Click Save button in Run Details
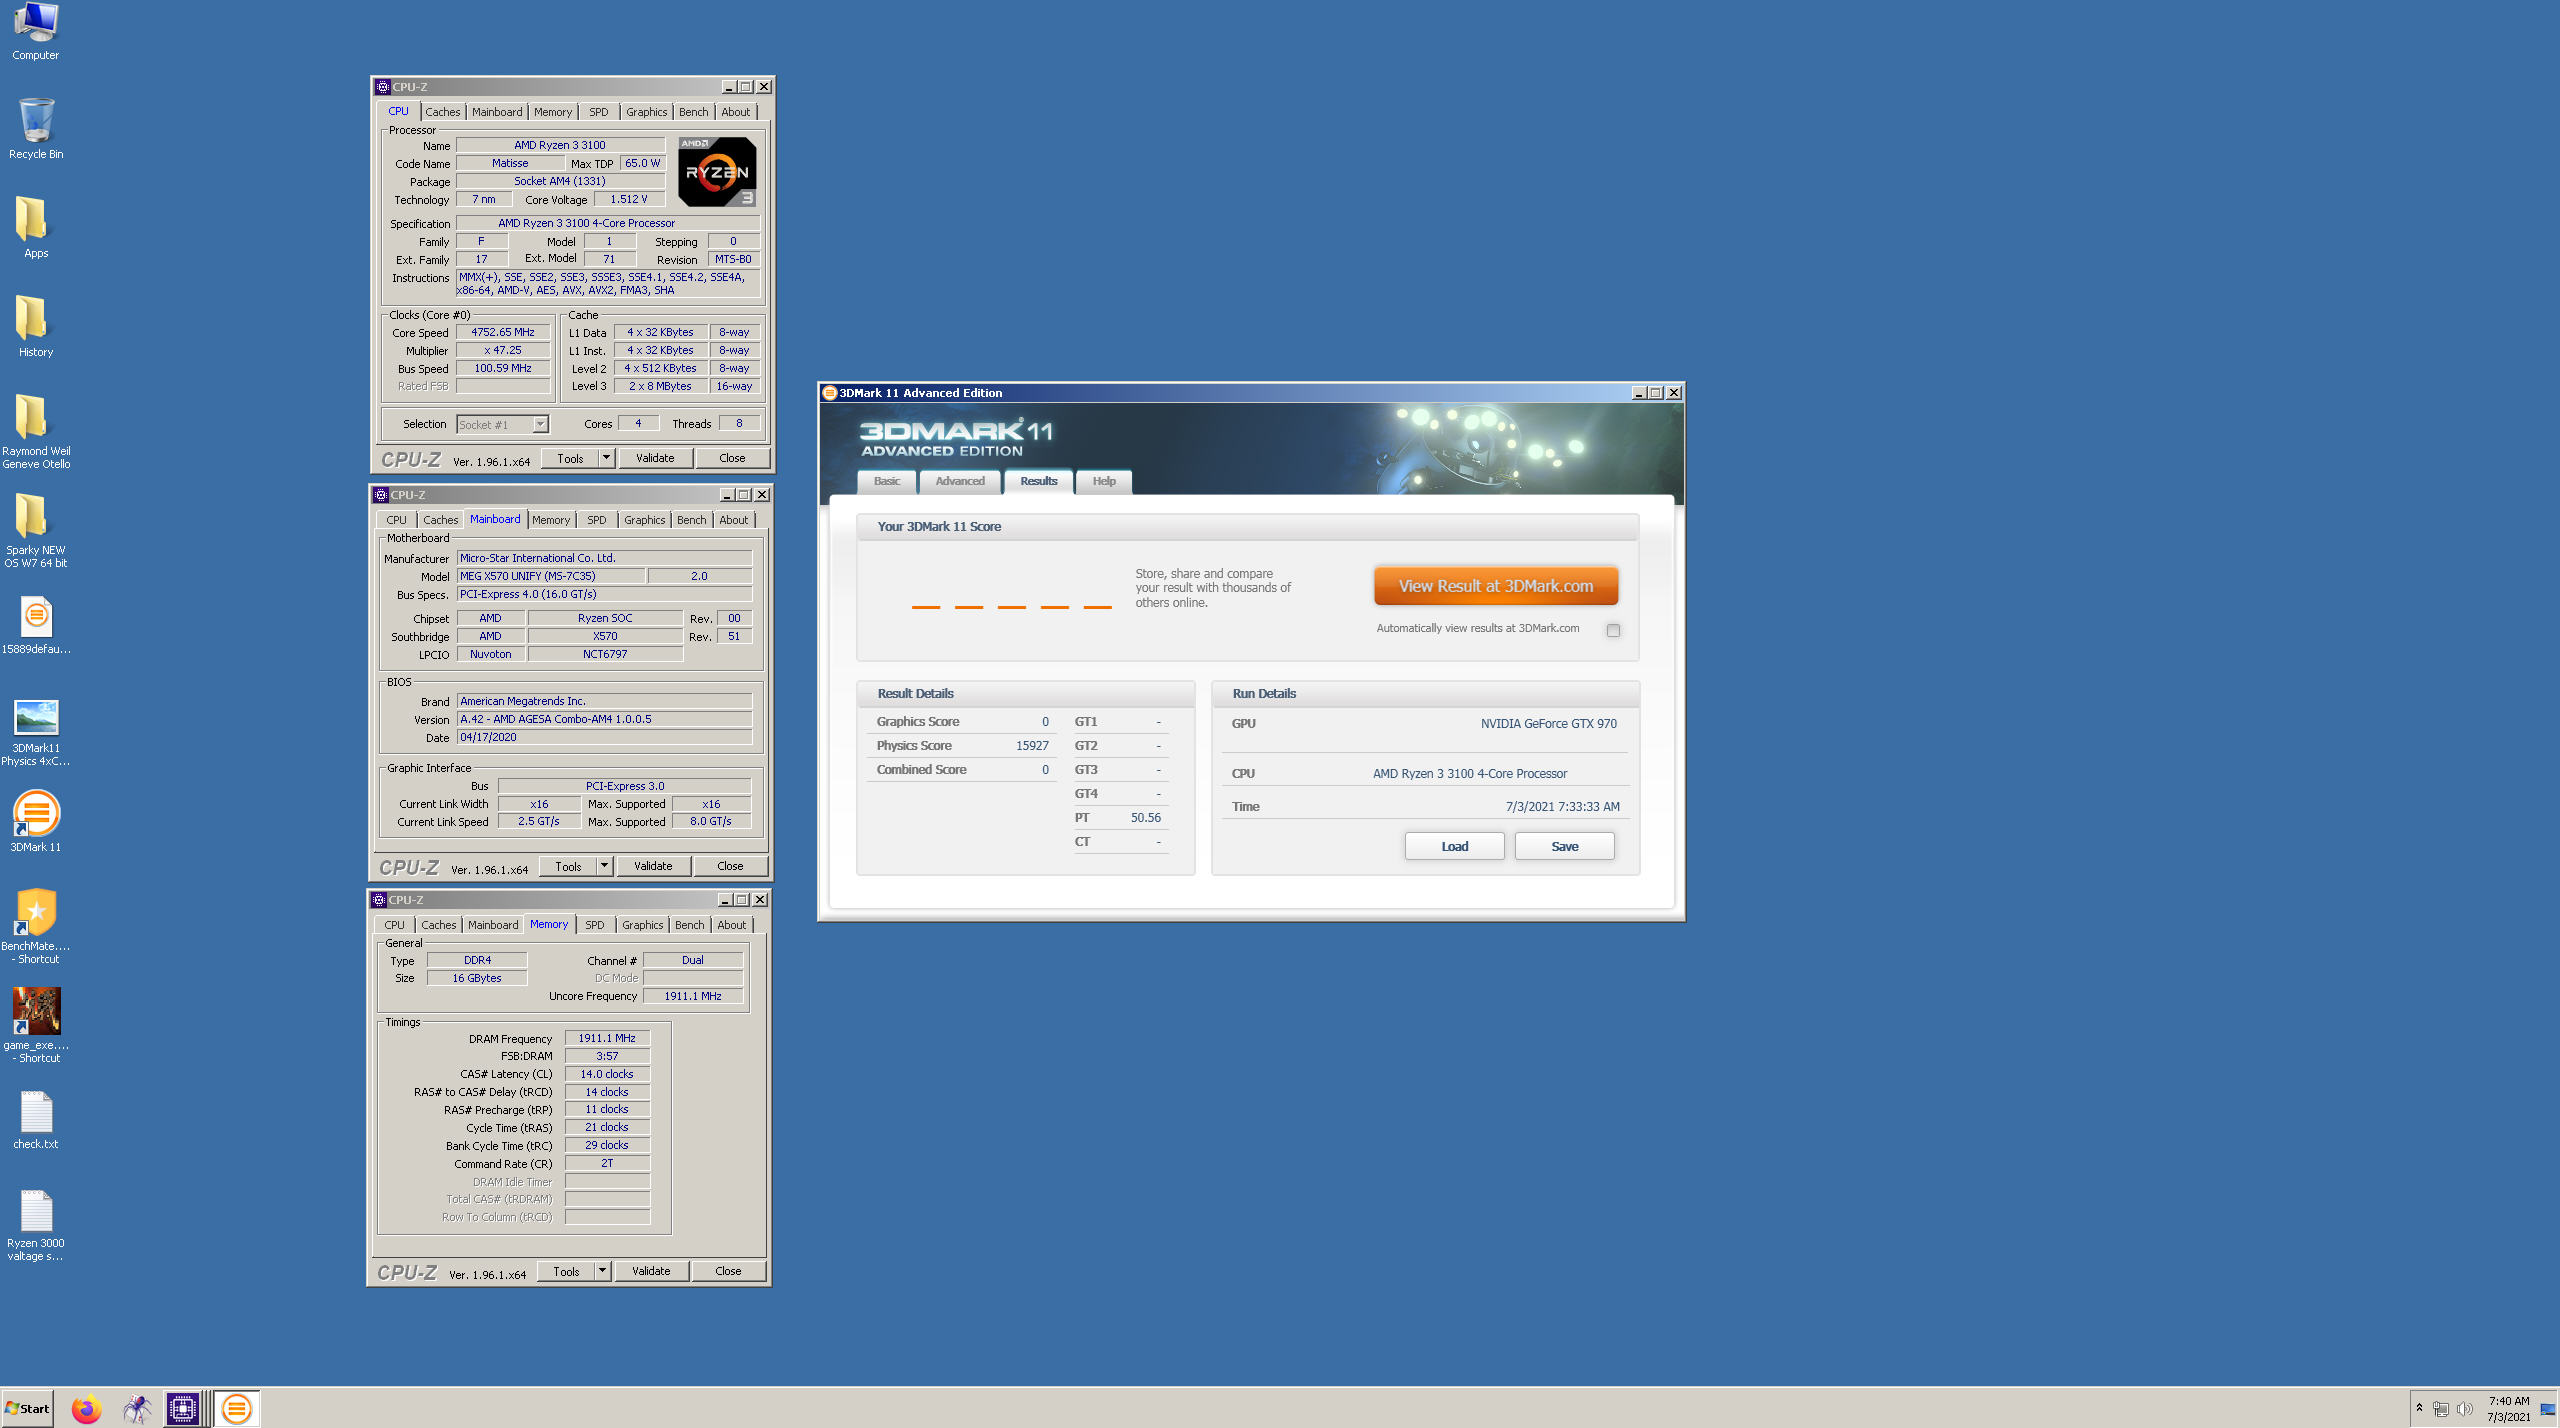This screenshot has width=2560, height=1428. point(1564,846)
